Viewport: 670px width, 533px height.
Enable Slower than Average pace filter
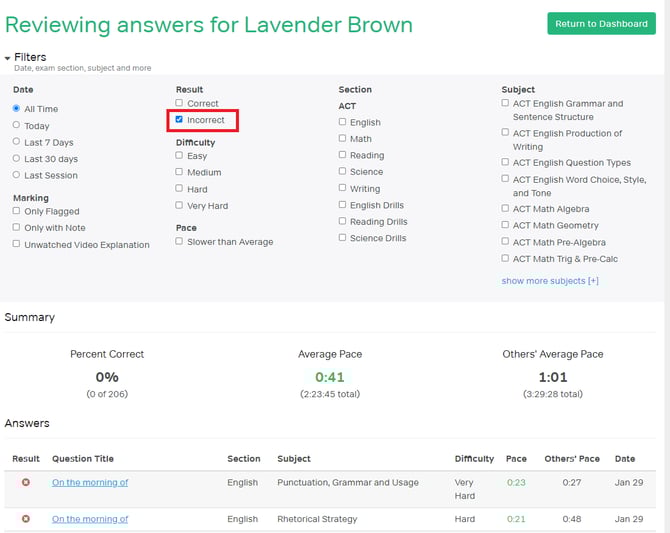click(179, 241)
